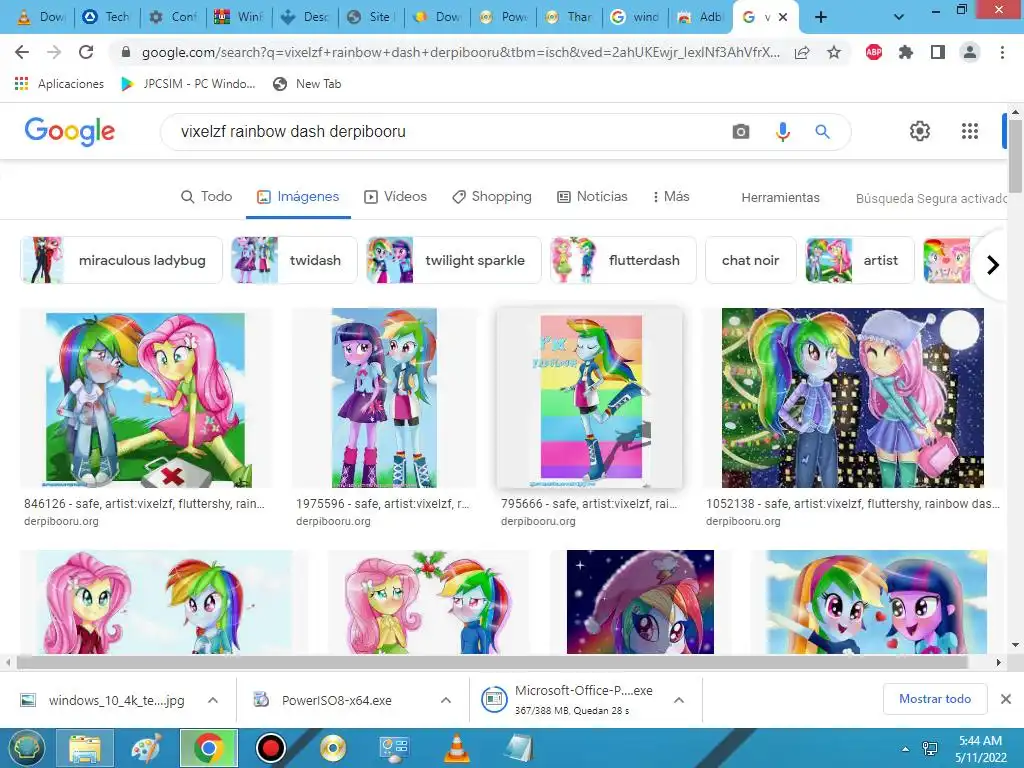
Task: Search by image camera icon
Action: 741,132
